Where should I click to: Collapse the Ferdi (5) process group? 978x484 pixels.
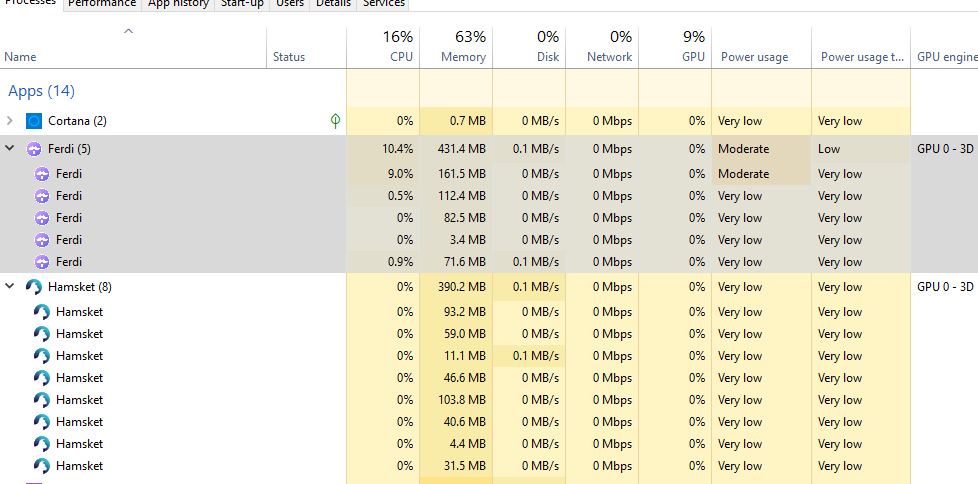(10, 148)
